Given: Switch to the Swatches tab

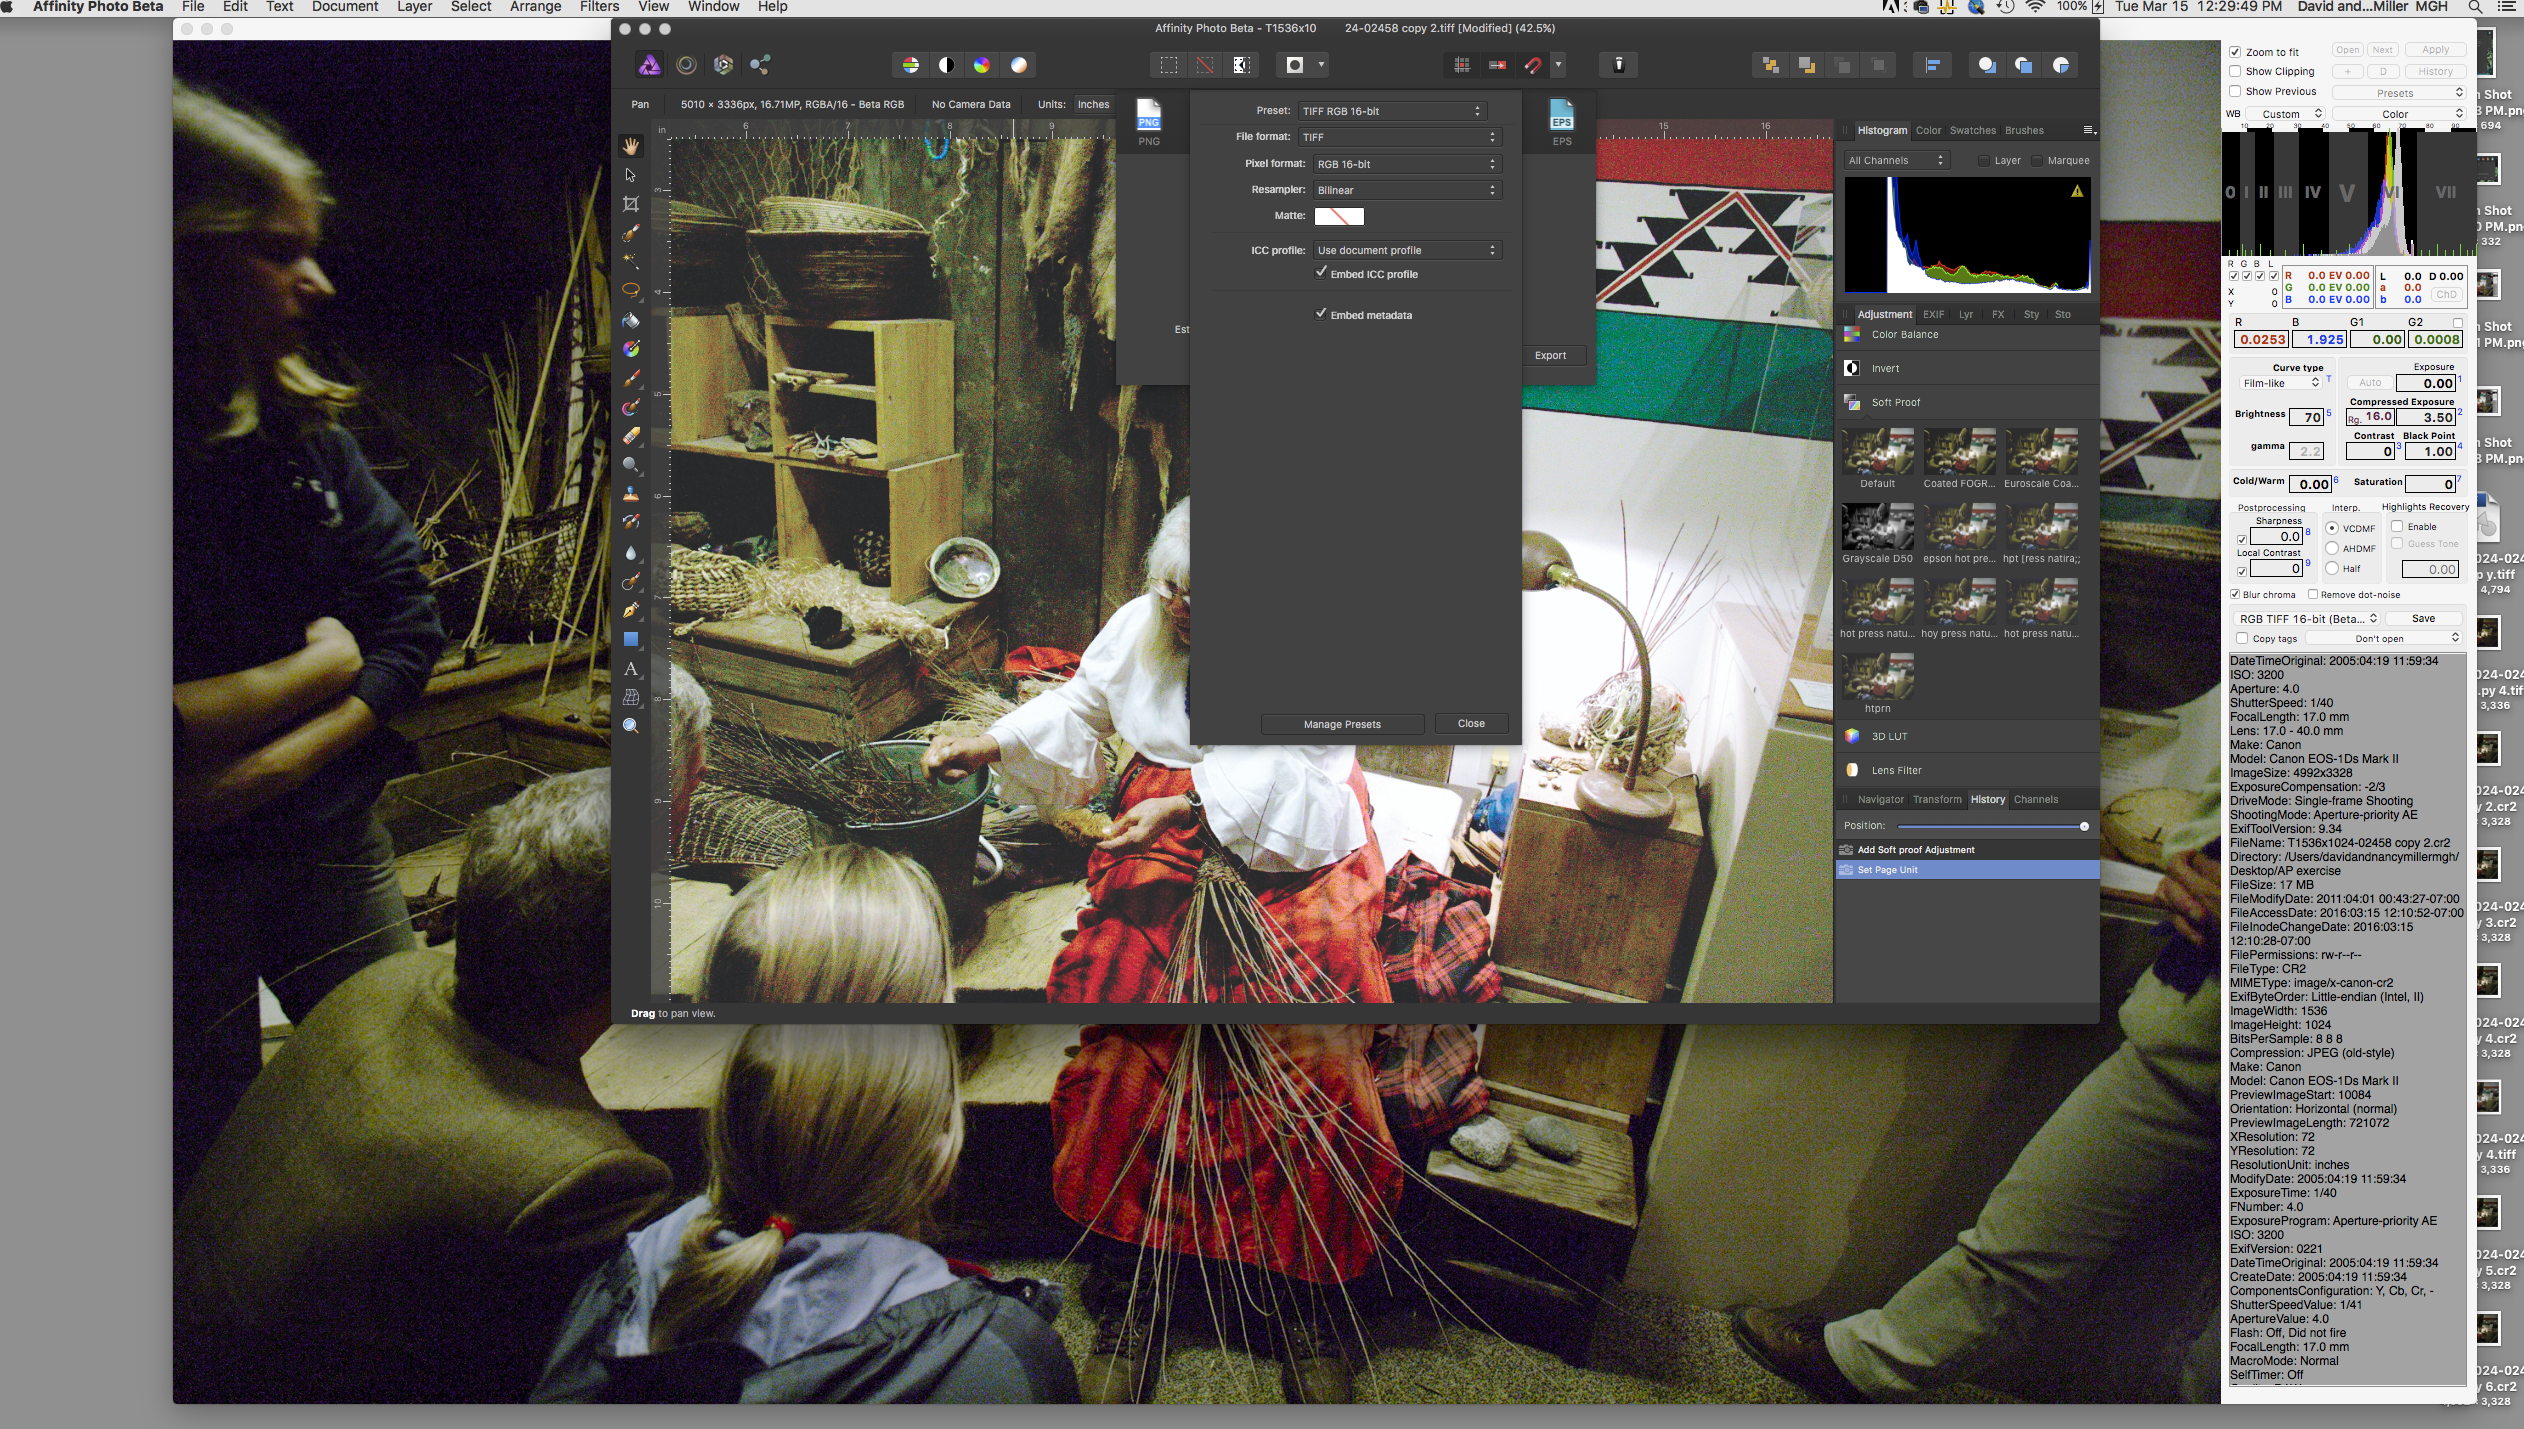Looking at the screenshot, I should [x=1972, y=130].
